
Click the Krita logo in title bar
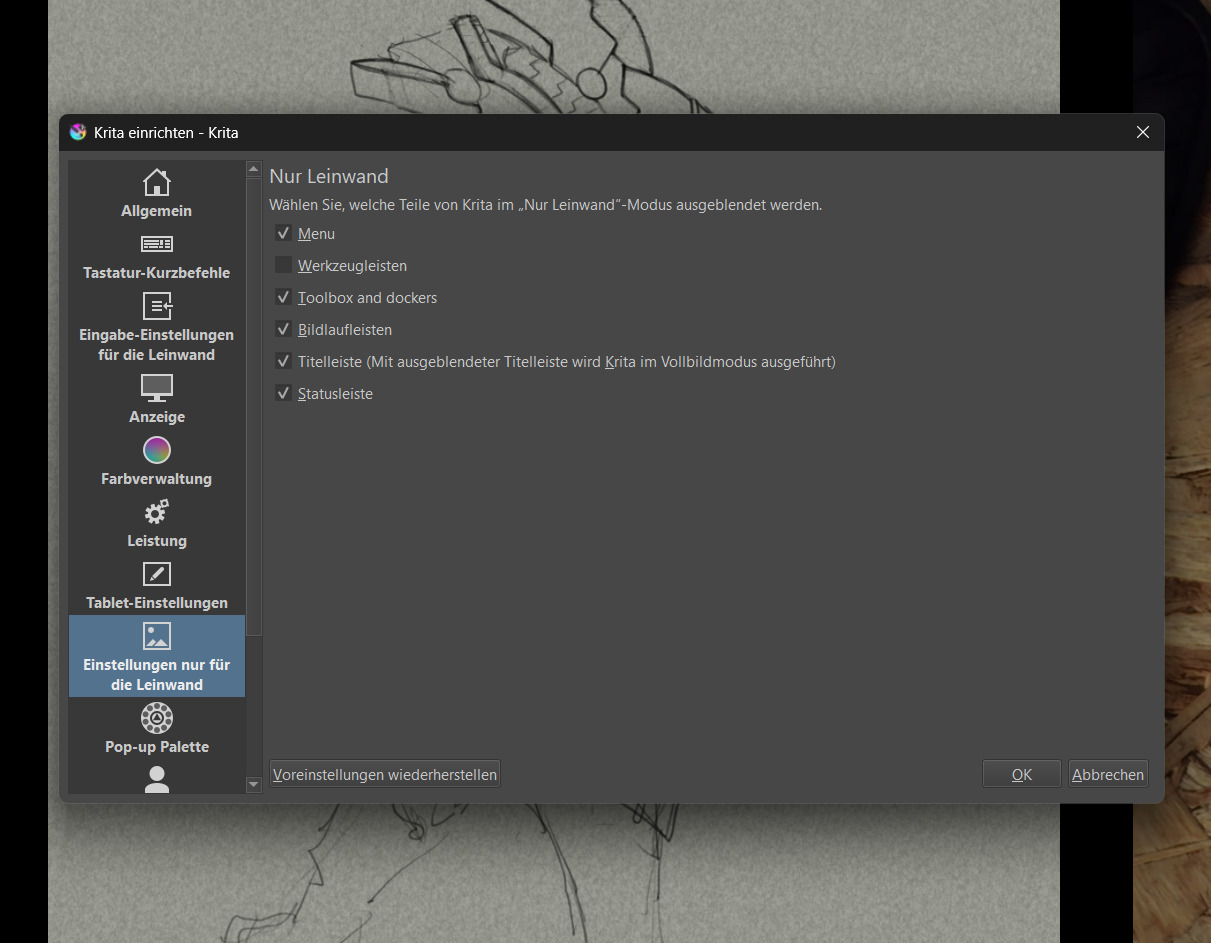78,132
